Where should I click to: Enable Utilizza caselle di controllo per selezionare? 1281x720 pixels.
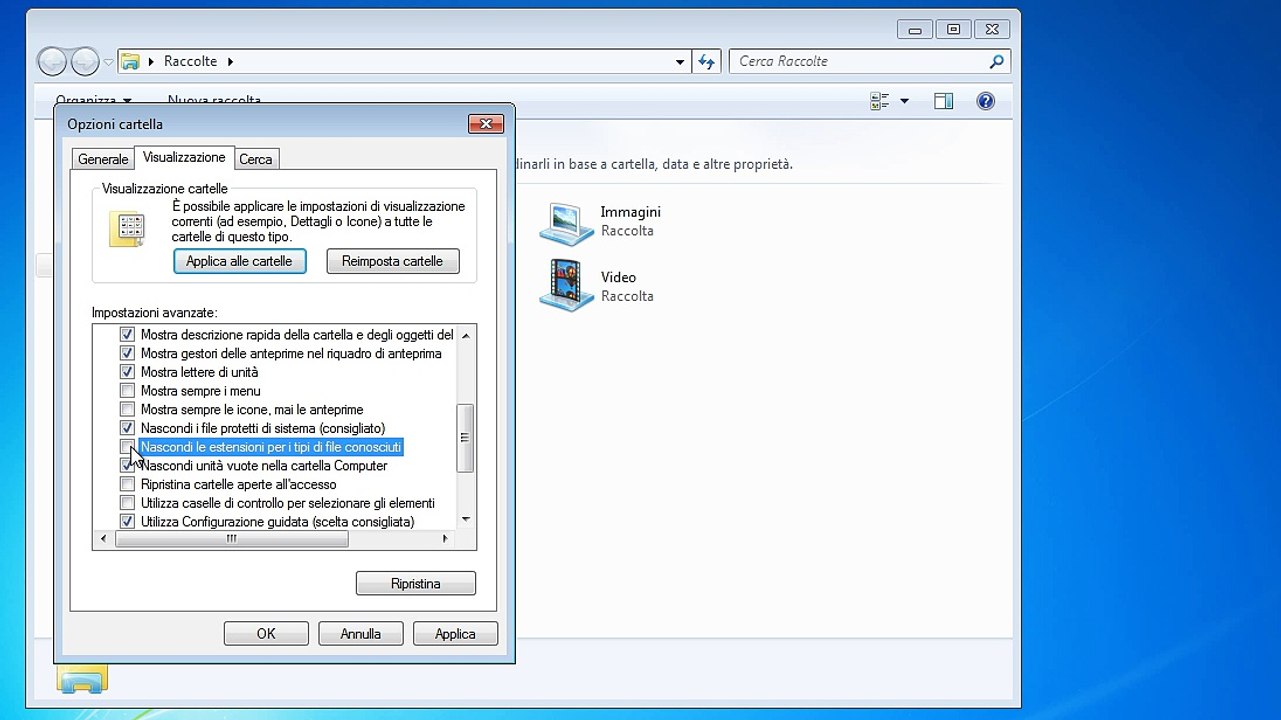[127, 503]
